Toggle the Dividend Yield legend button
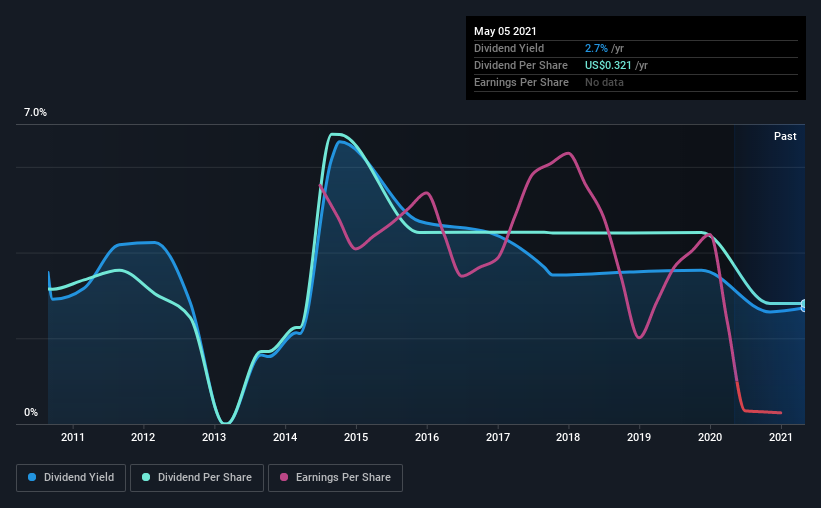 pos(71,478)
